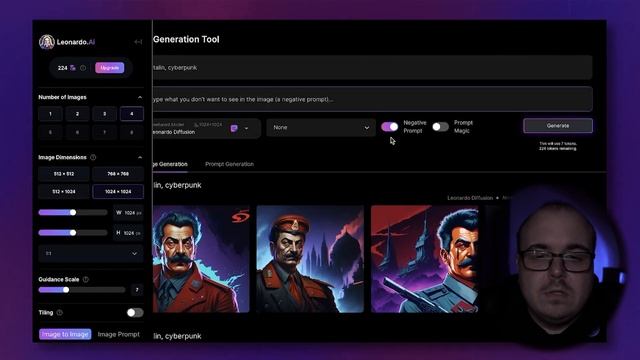
Task: Click the negative prompt input field
Action: 372,99
